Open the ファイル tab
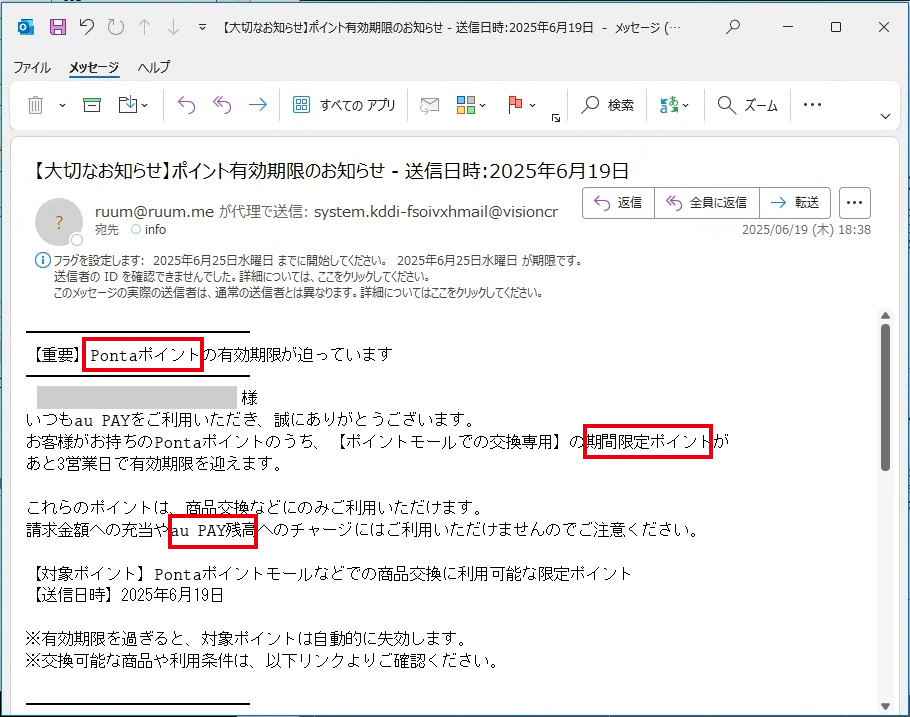The height and width of the screenshot is (717, 910). coord(32,67)
